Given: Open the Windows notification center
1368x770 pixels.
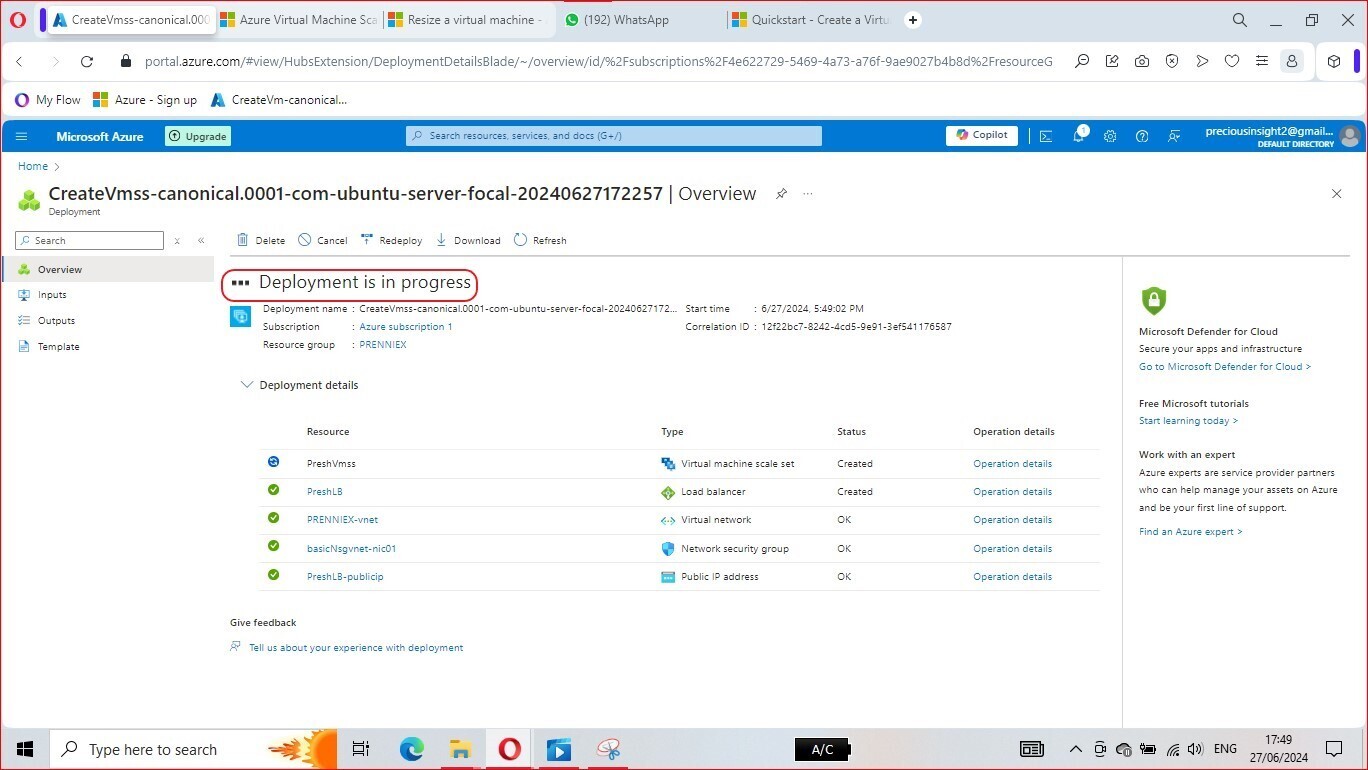Looking at the screenshot, I should click(1333, 749).
